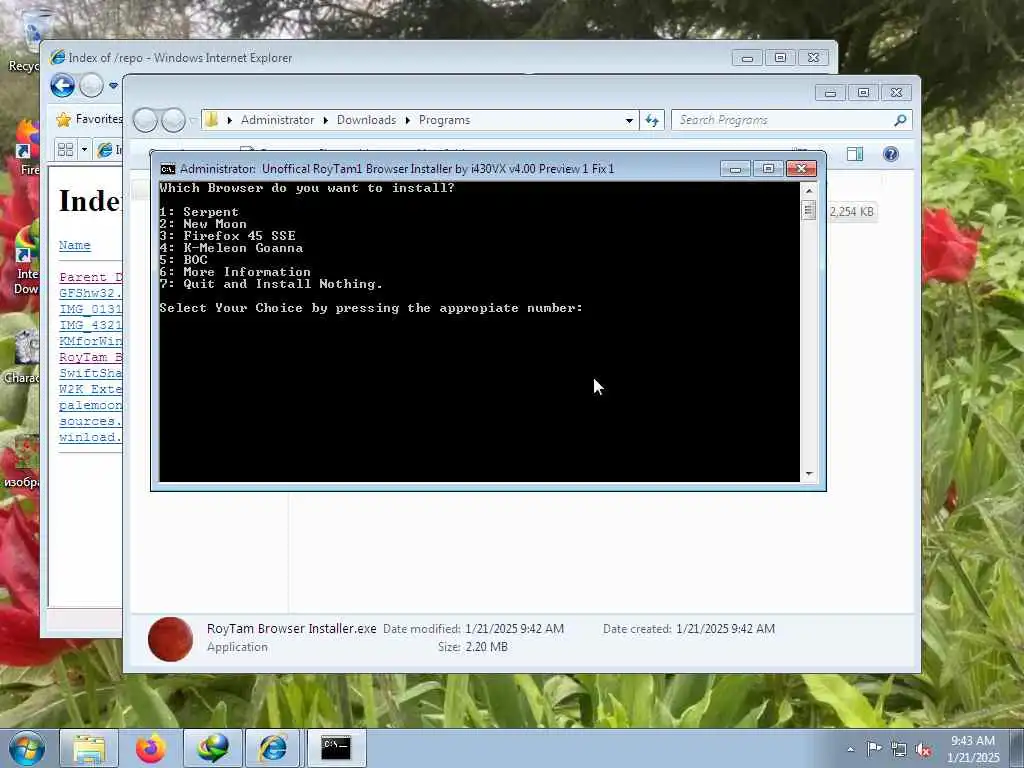Go back in Internet Explorer window

(x=62, y=86)
